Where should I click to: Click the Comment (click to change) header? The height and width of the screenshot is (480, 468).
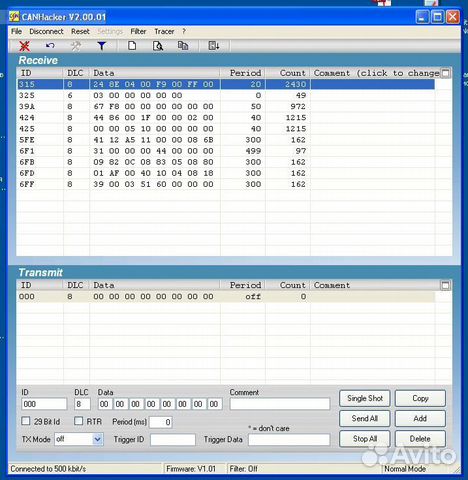376,73
